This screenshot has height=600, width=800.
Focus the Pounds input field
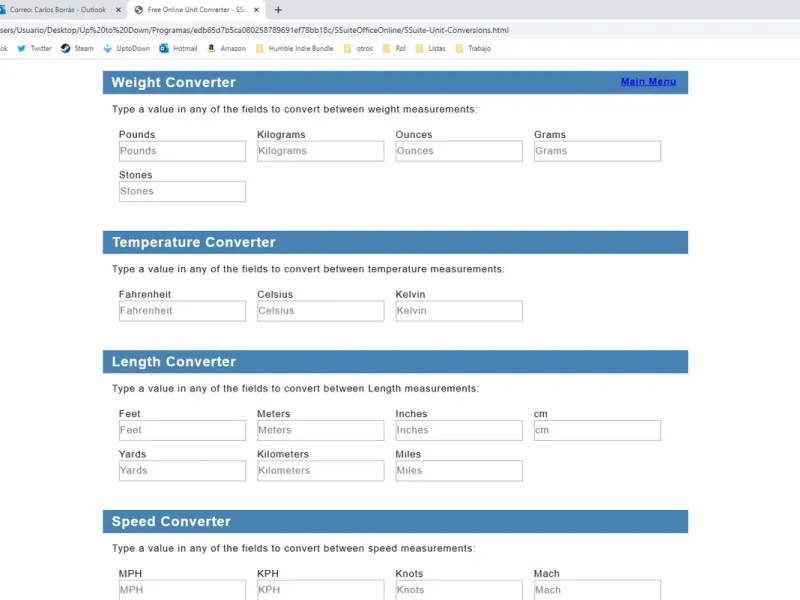(182, 151)
